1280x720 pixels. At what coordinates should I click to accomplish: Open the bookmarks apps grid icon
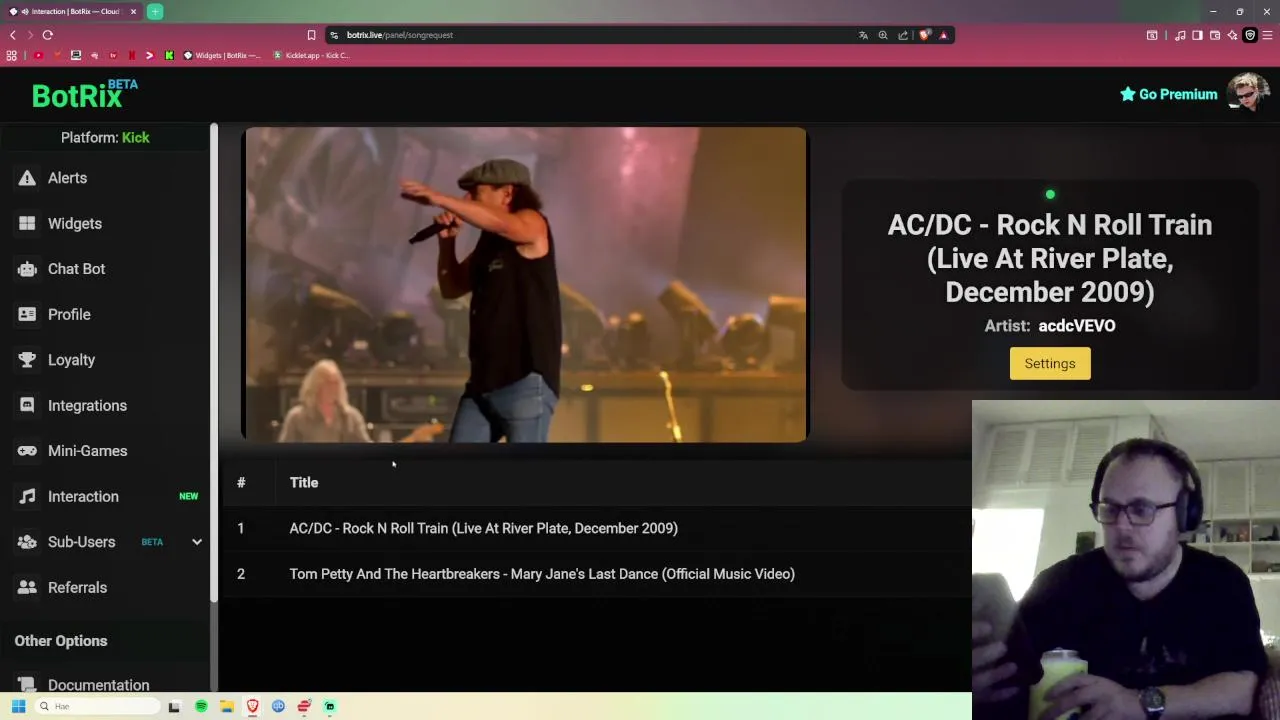click(x=12, y=55)
